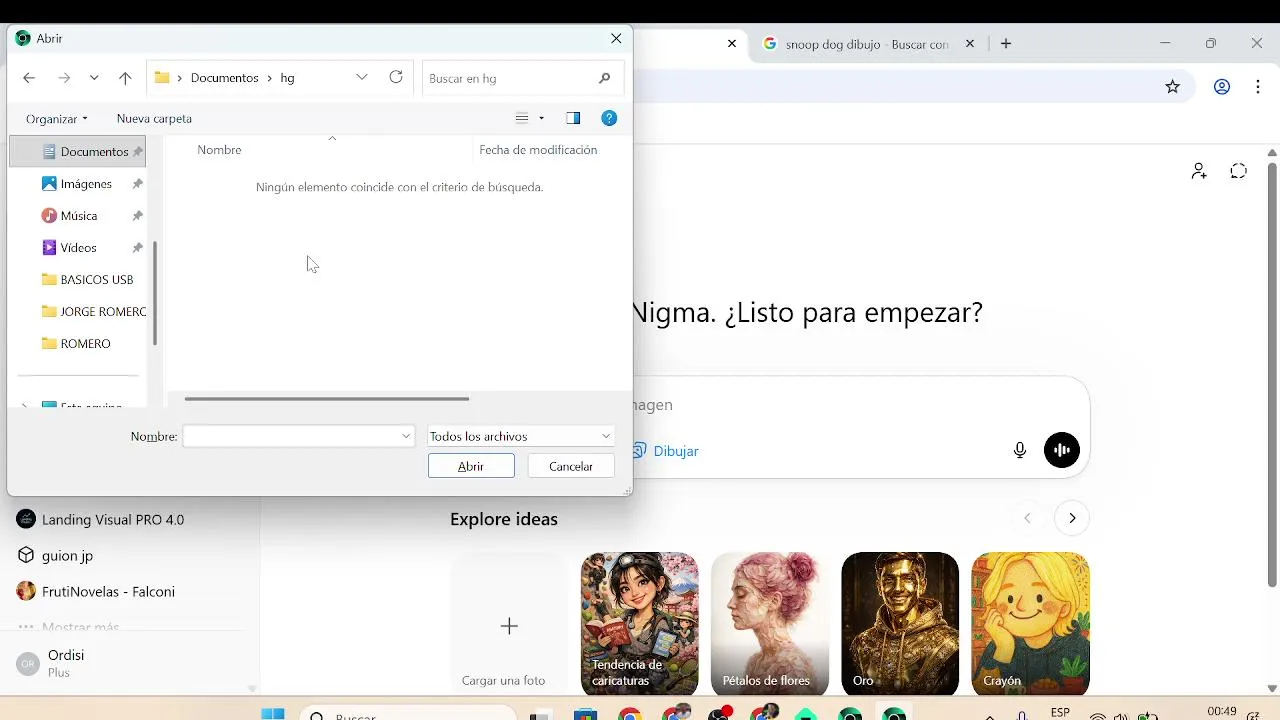Create a Nueva carpeta

tap(154, 118)
